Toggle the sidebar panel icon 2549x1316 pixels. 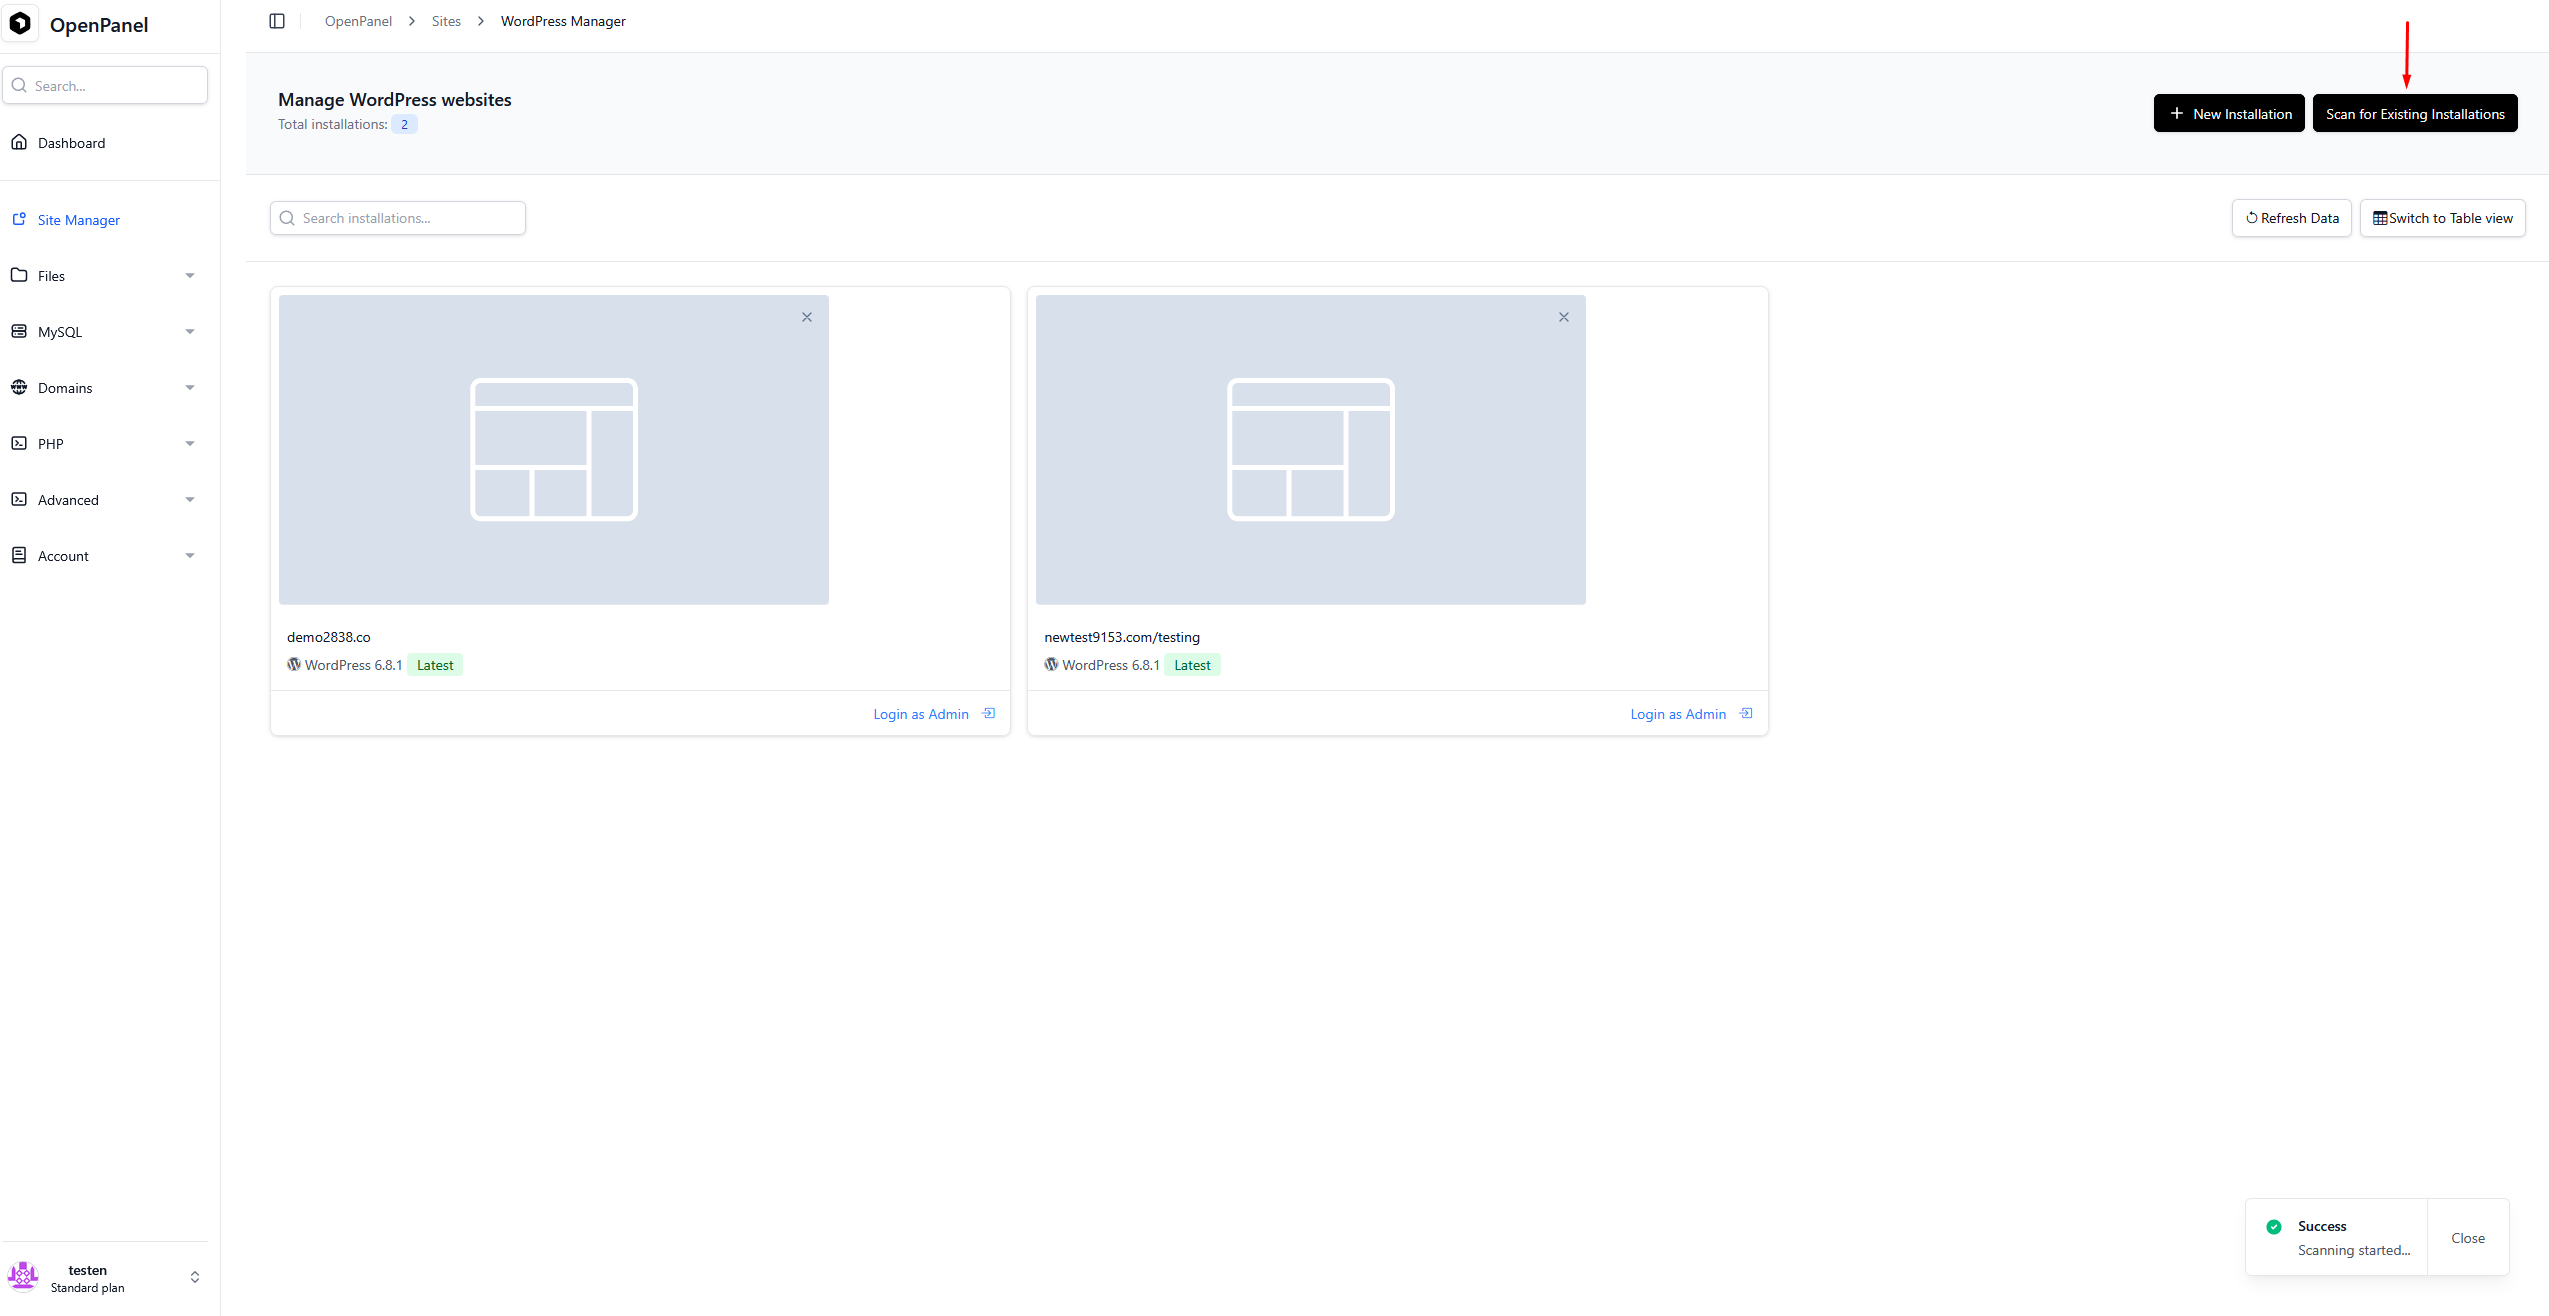[277, 21]
